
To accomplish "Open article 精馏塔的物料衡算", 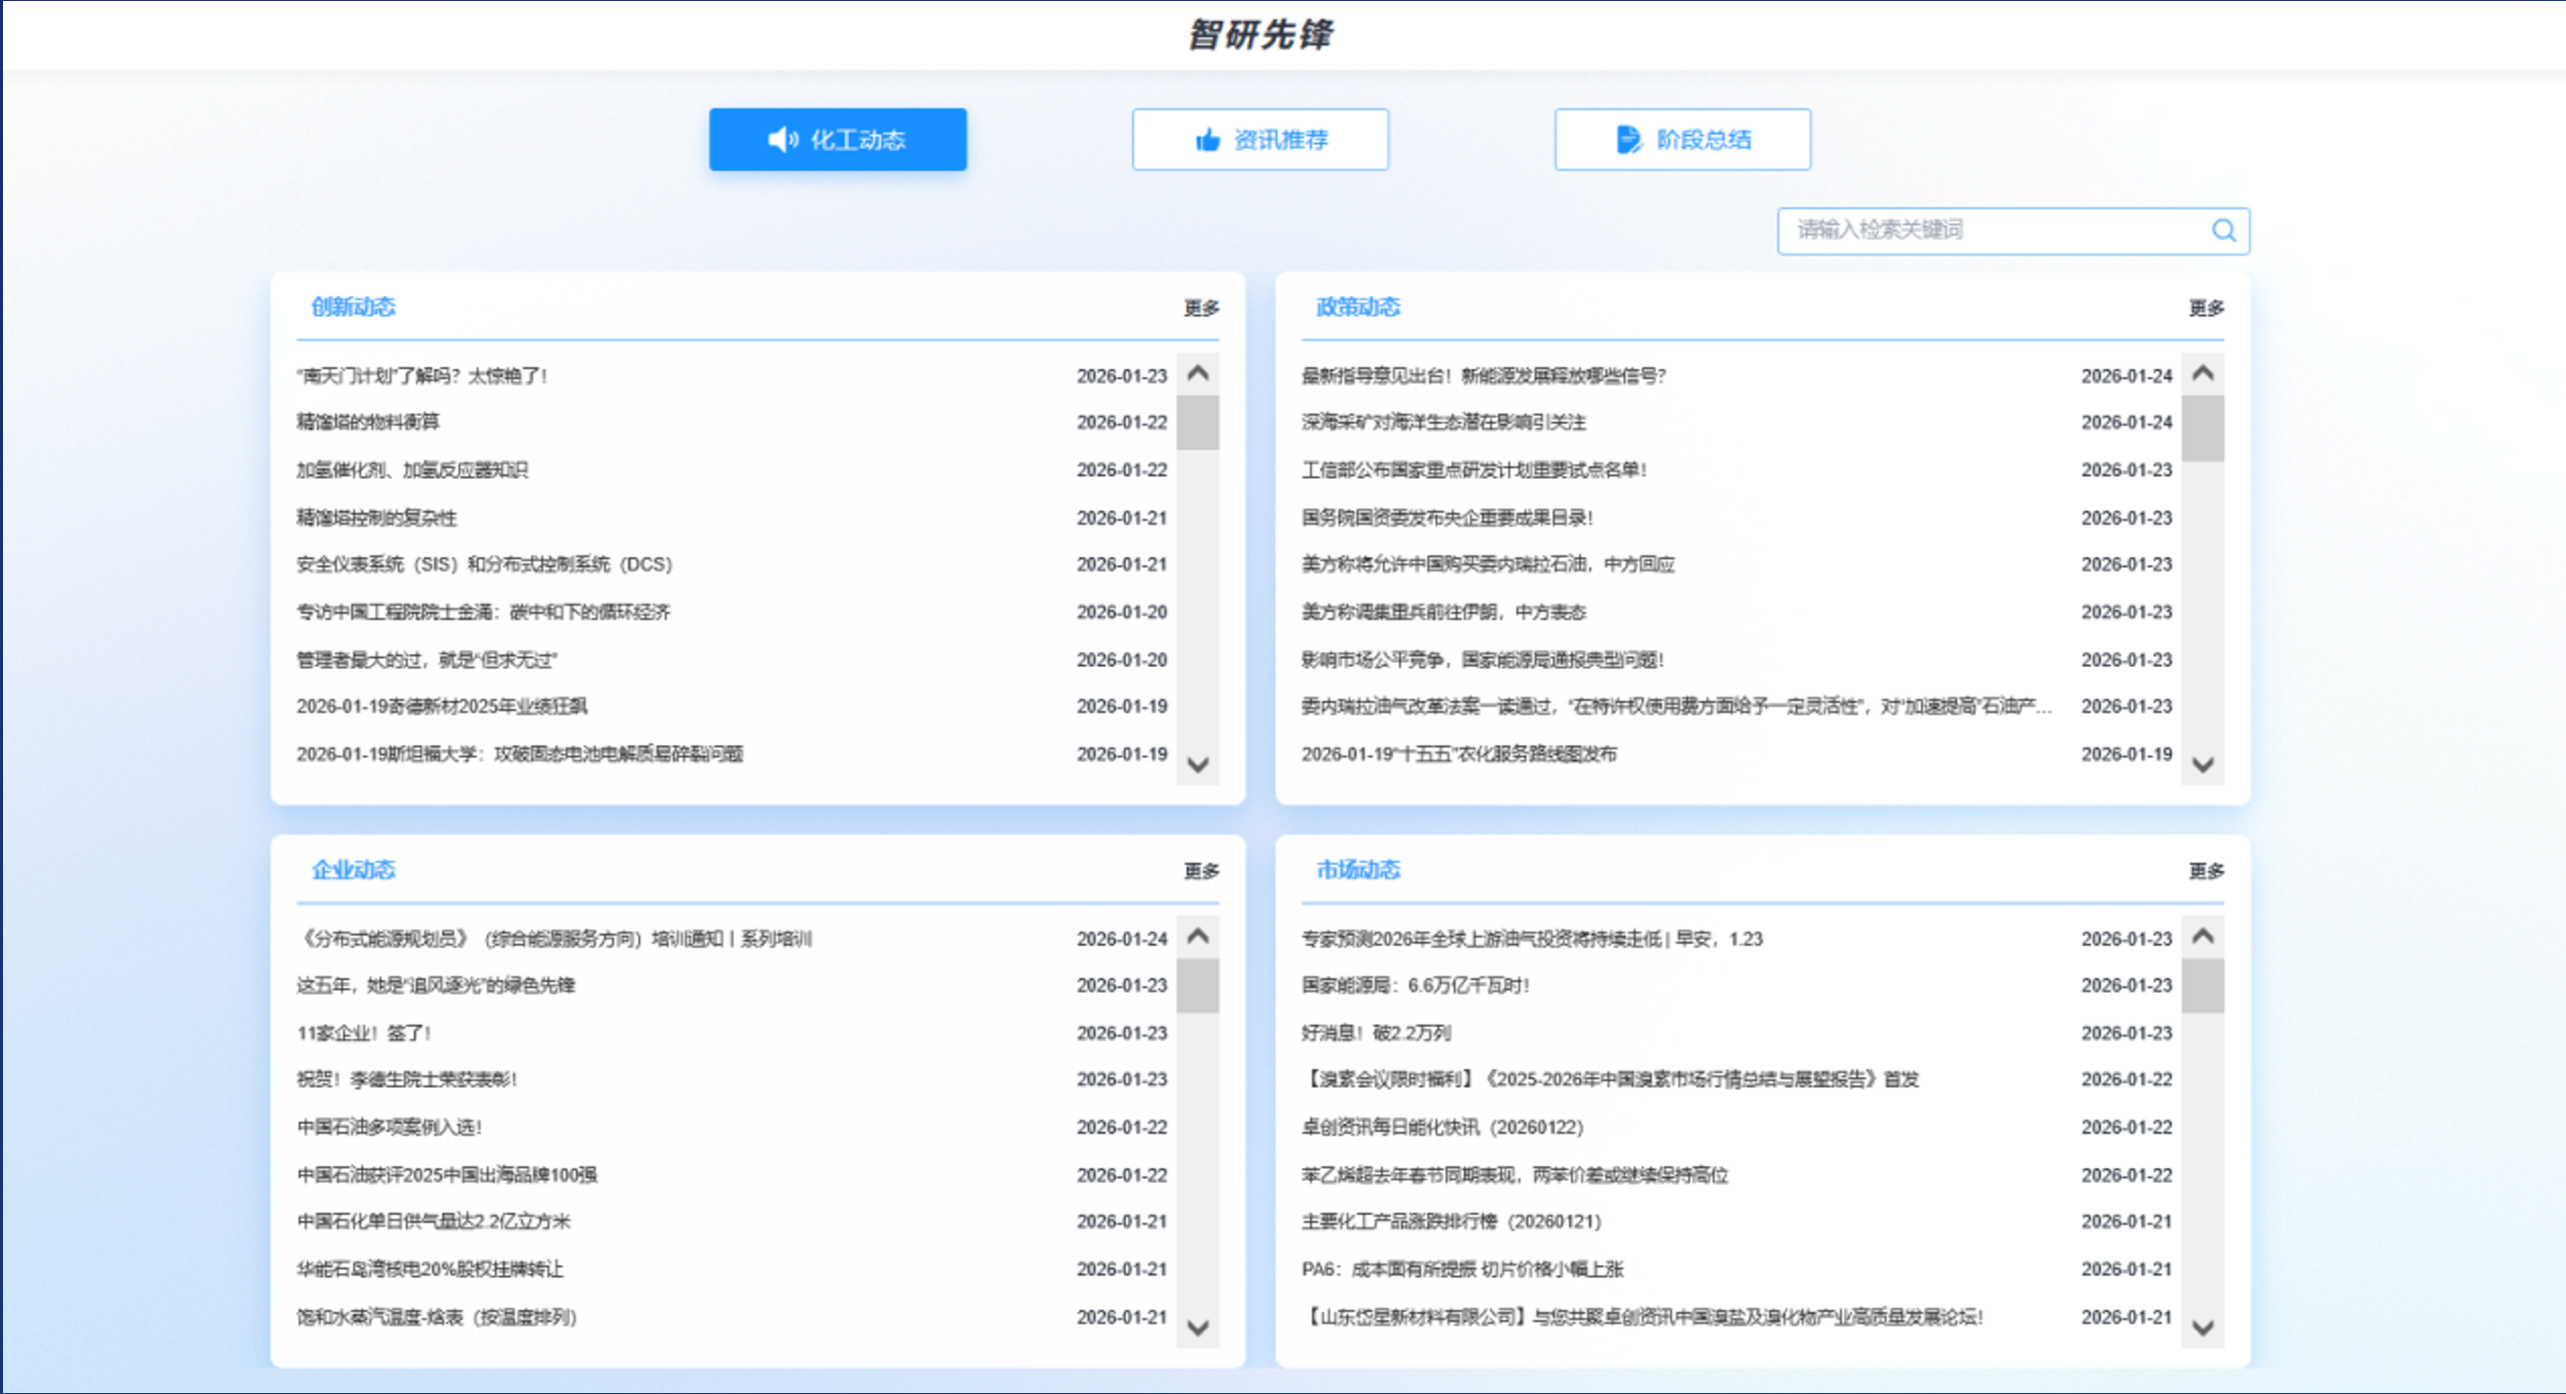I will click(367, 422).
